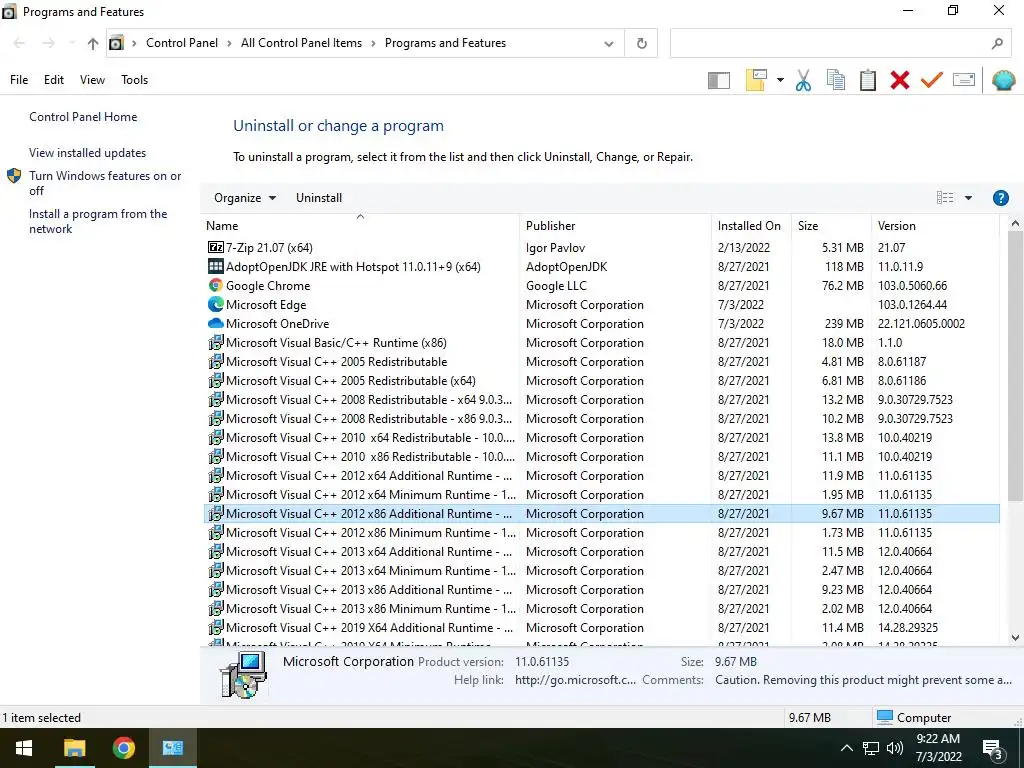This screenshot has height=768, width=1024.
Task: Select Microsoft Visual Basic/C++ Runtime (x86) row
Action: point(602,343)
